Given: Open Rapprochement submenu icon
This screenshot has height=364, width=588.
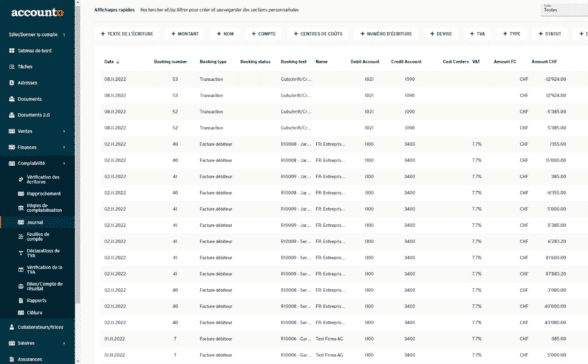Looking at the screenshot, I should tap(21, 193).
